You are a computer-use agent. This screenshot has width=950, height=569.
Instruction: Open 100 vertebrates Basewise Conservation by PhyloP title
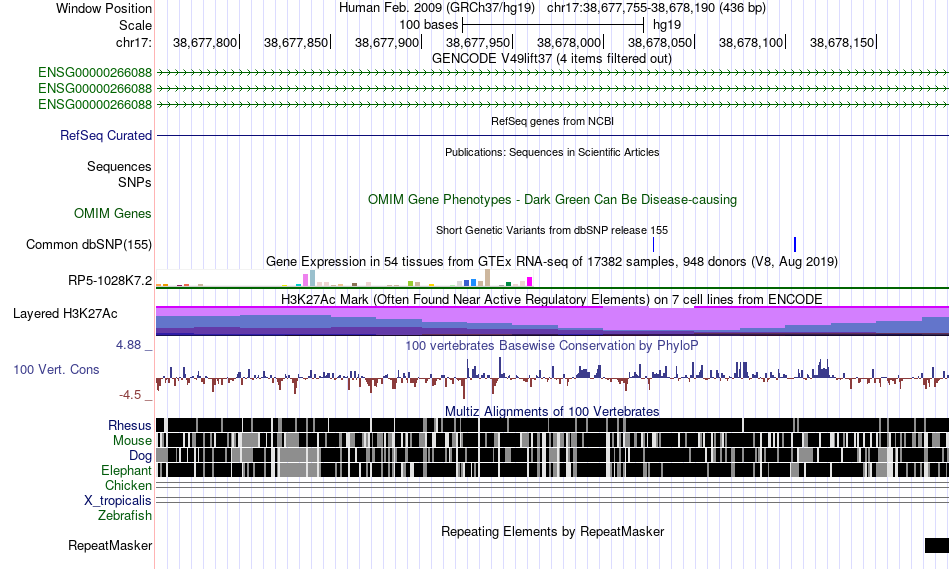552,345
